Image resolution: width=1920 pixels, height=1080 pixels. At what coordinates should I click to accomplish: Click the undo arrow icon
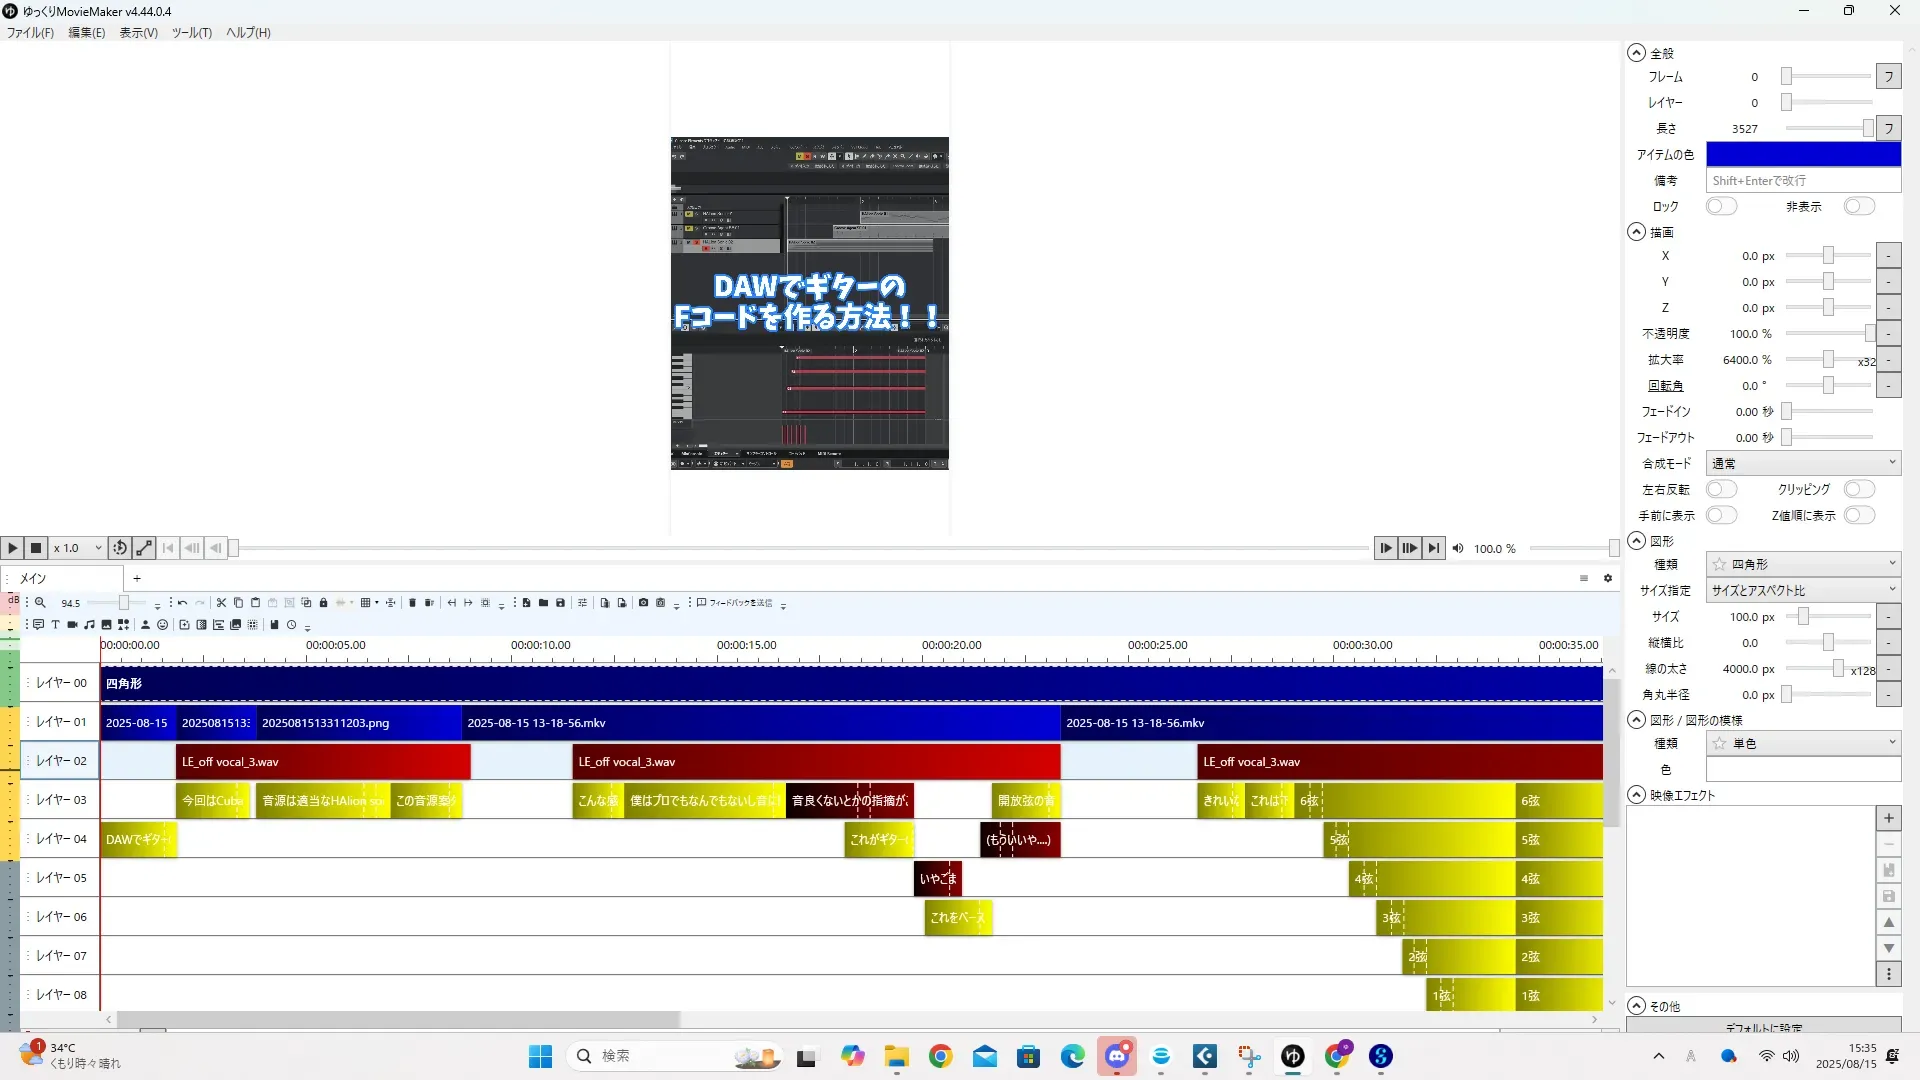click(x=182, y=603)
